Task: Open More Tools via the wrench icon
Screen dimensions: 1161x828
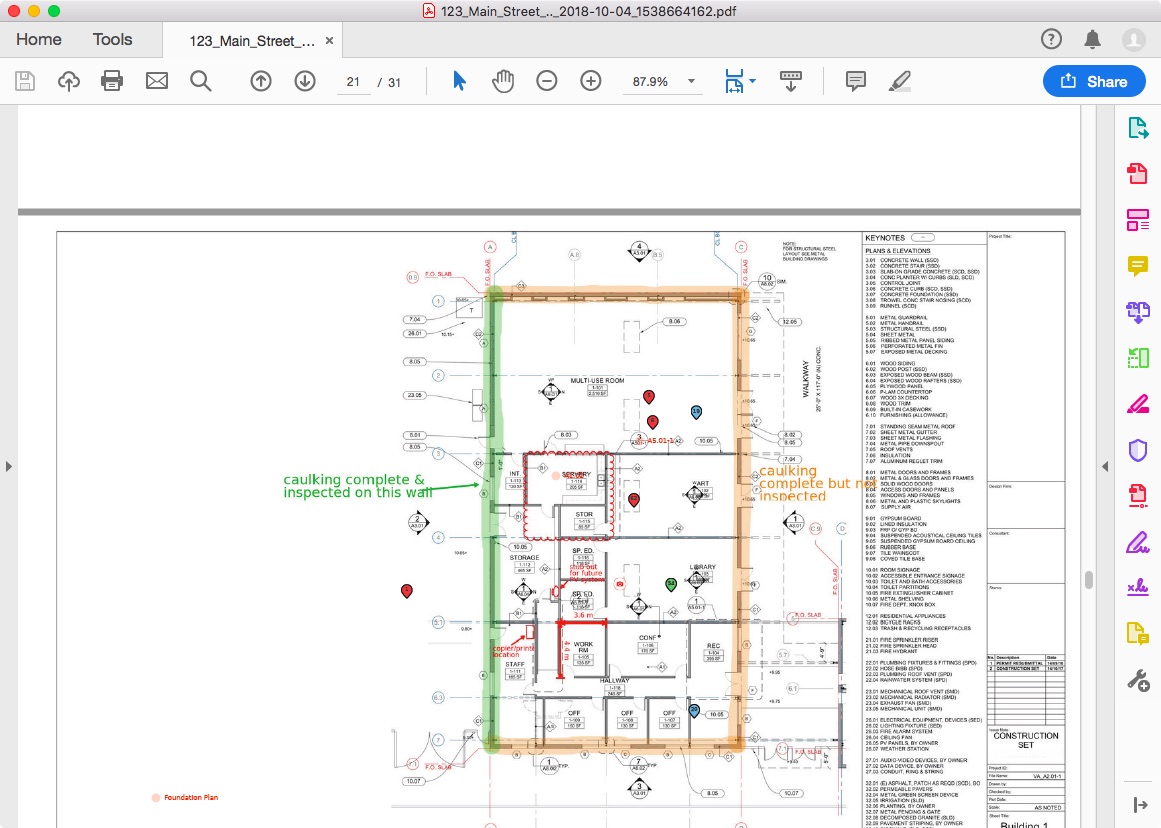Action: tap(1139, 679)
